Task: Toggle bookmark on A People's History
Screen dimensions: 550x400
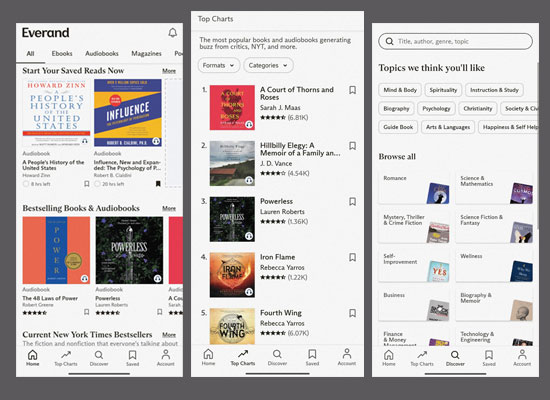Action: point(87,184)
